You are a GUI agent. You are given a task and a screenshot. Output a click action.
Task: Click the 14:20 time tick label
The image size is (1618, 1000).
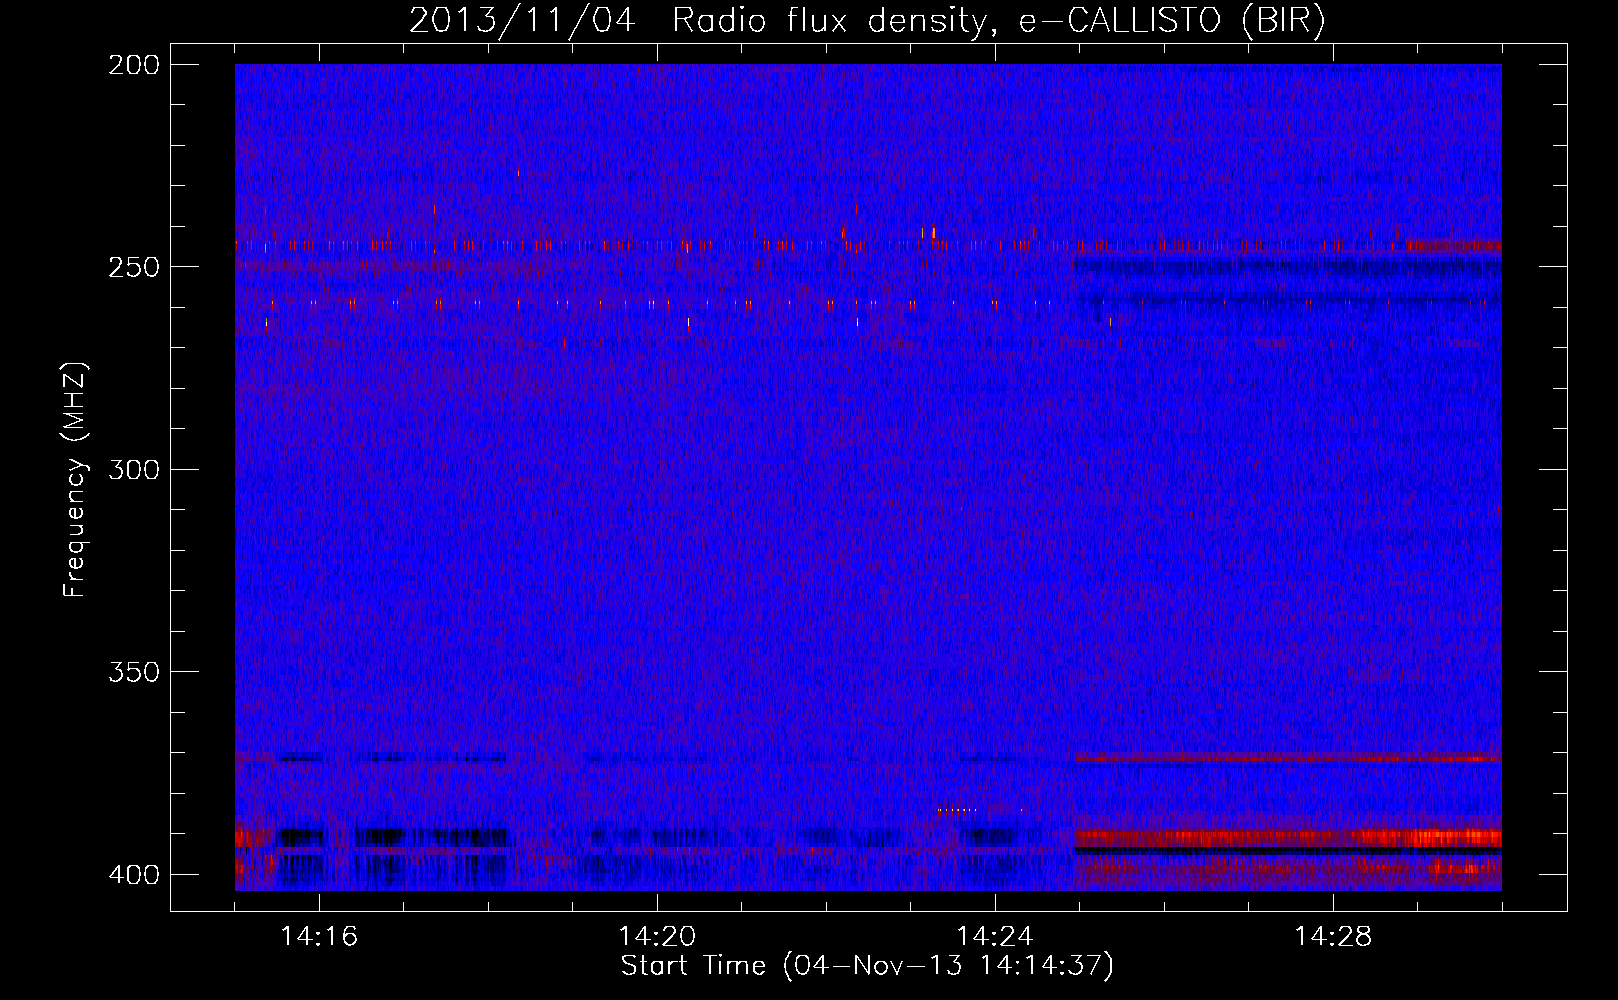click(x=657, y=937)
